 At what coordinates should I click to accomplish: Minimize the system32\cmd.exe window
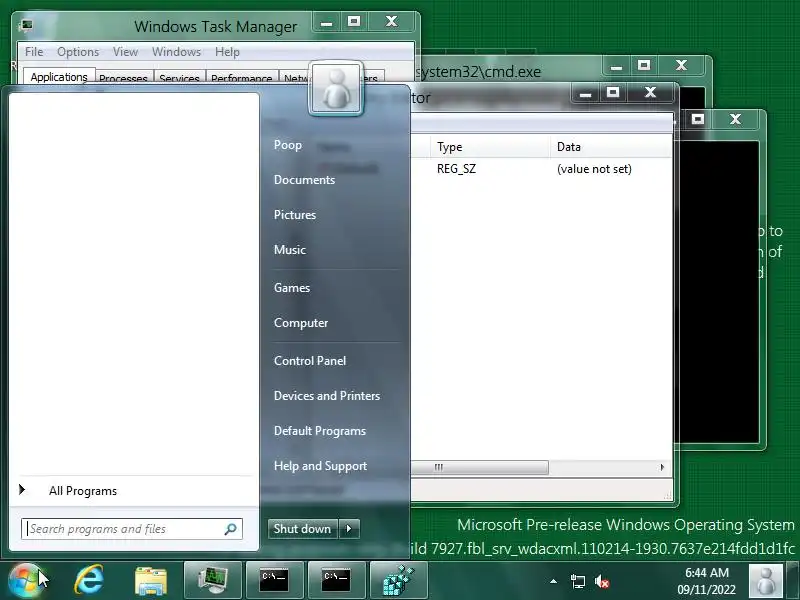616,66
